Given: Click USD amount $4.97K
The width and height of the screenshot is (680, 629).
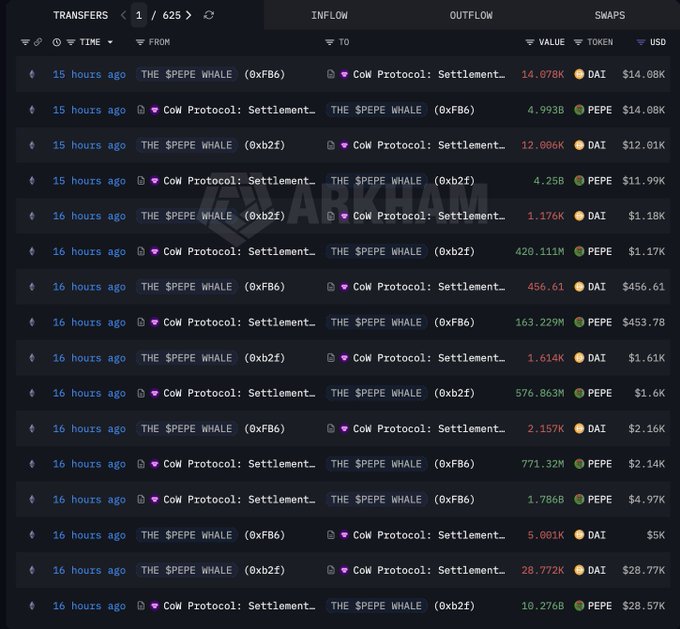Looking at the screenshot, I should click(647, 499).
